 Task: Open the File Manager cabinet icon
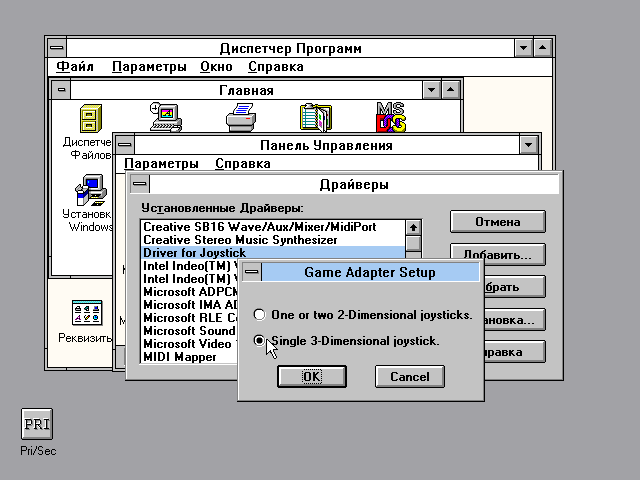coord(91,118)
